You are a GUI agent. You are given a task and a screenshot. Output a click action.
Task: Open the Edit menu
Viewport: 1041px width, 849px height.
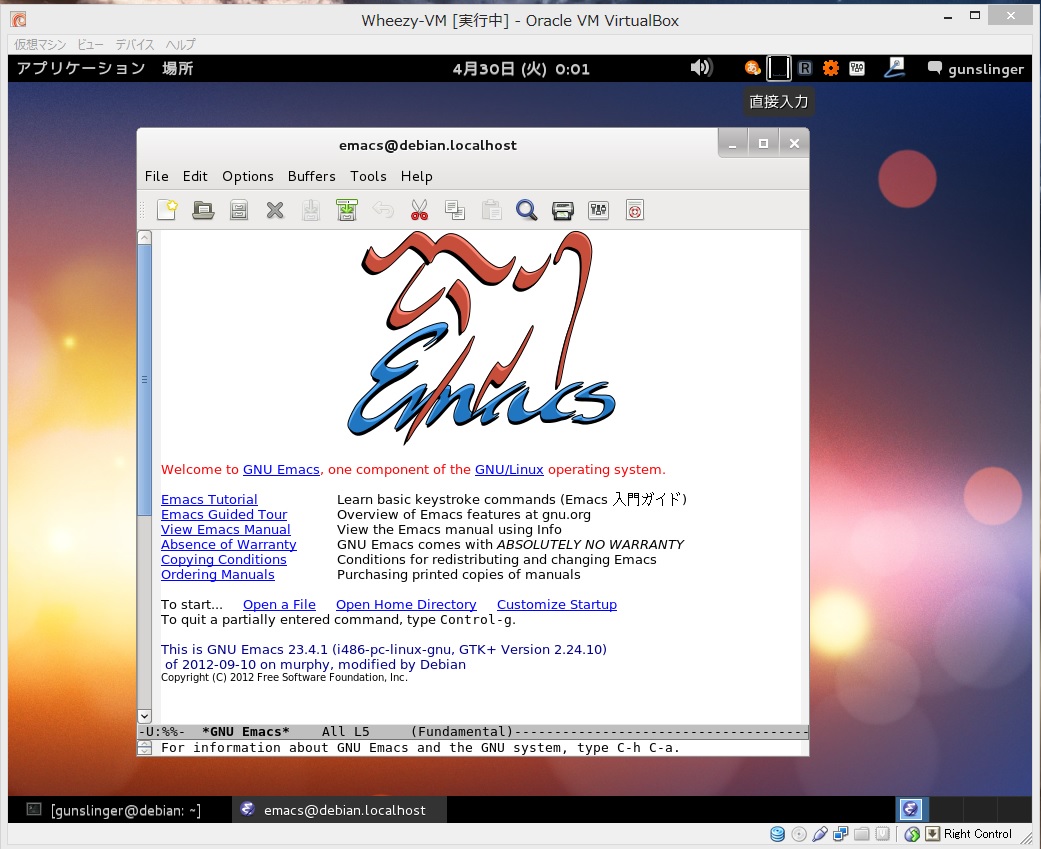[x=195, y=176]
